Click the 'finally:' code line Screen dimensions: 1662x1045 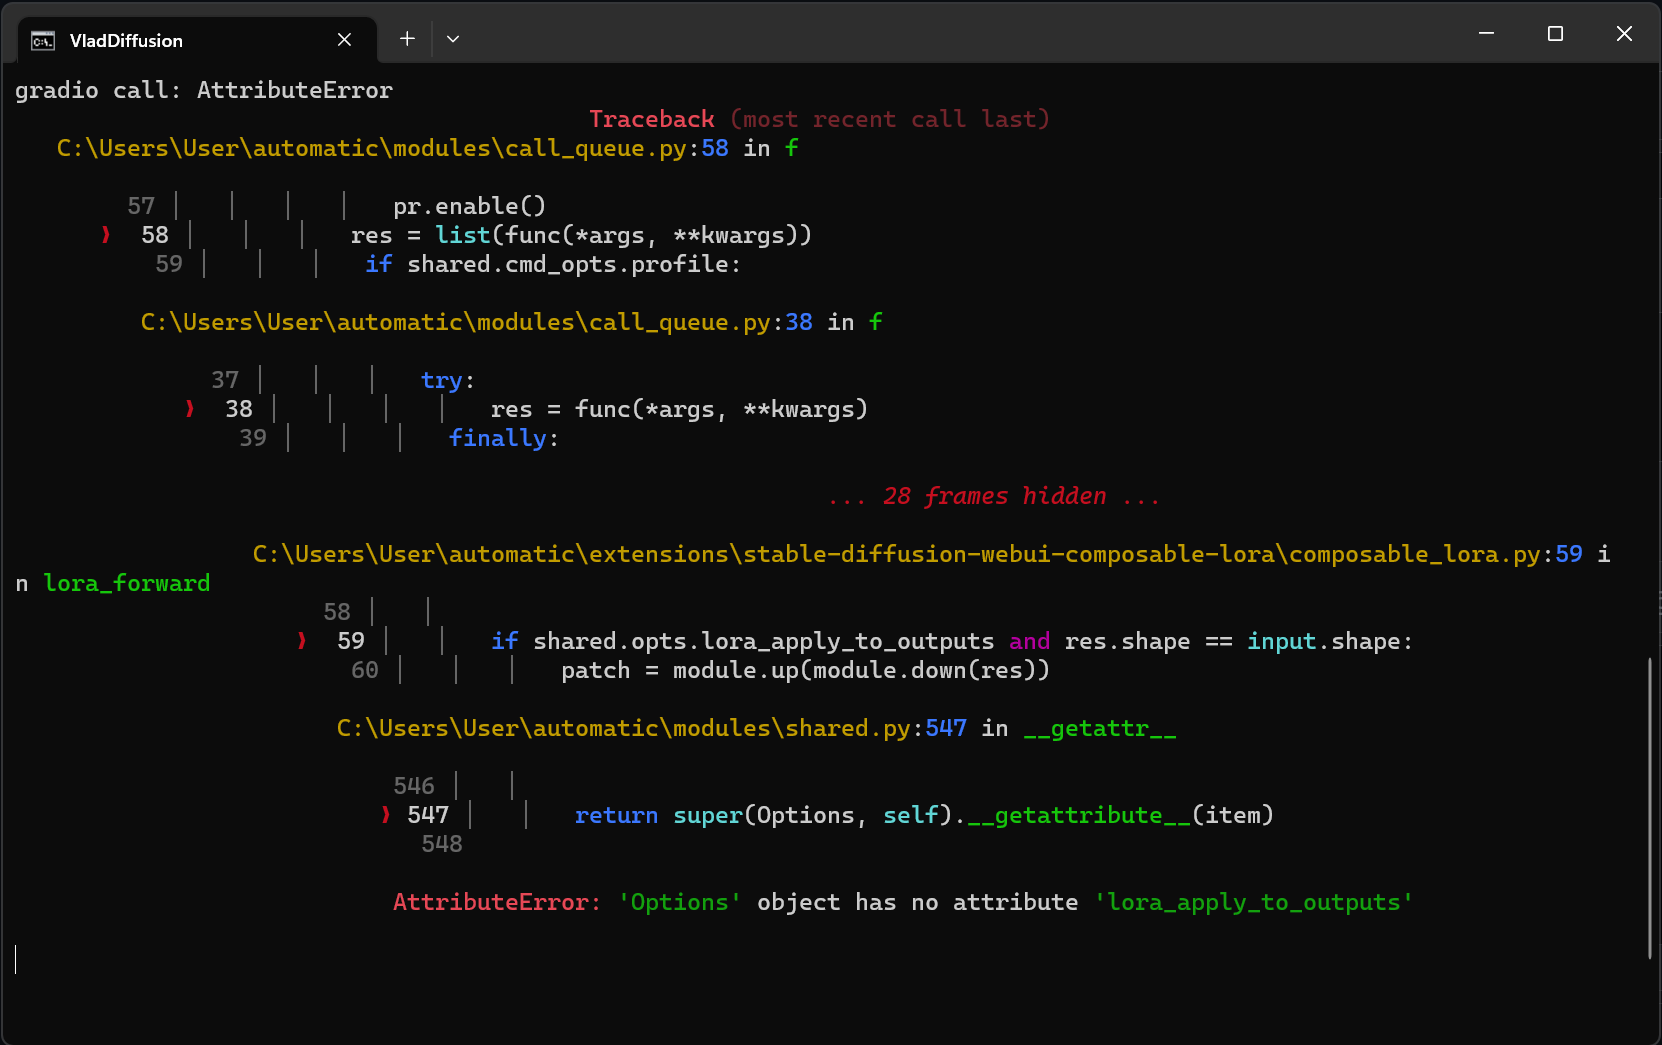[504, 438]
